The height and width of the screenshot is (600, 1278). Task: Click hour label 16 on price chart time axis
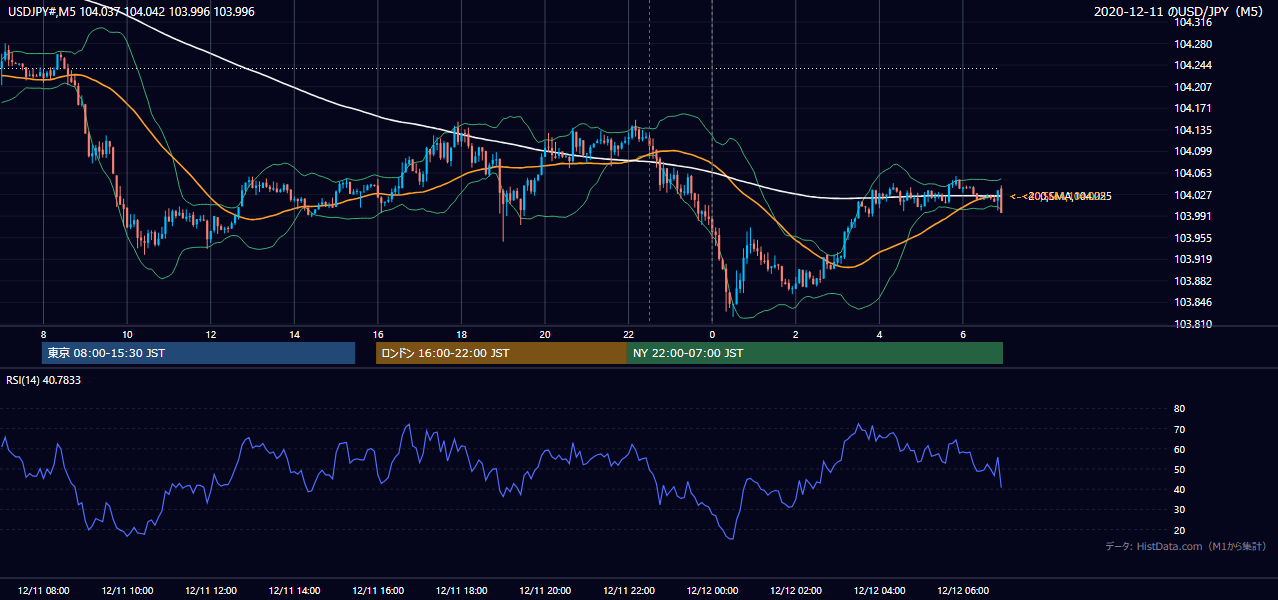[x=377, y=334]
